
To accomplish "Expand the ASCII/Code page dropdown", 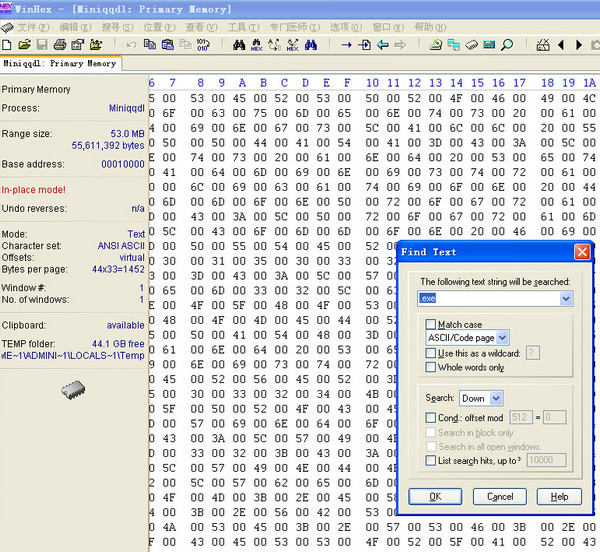I will [502, 339].
